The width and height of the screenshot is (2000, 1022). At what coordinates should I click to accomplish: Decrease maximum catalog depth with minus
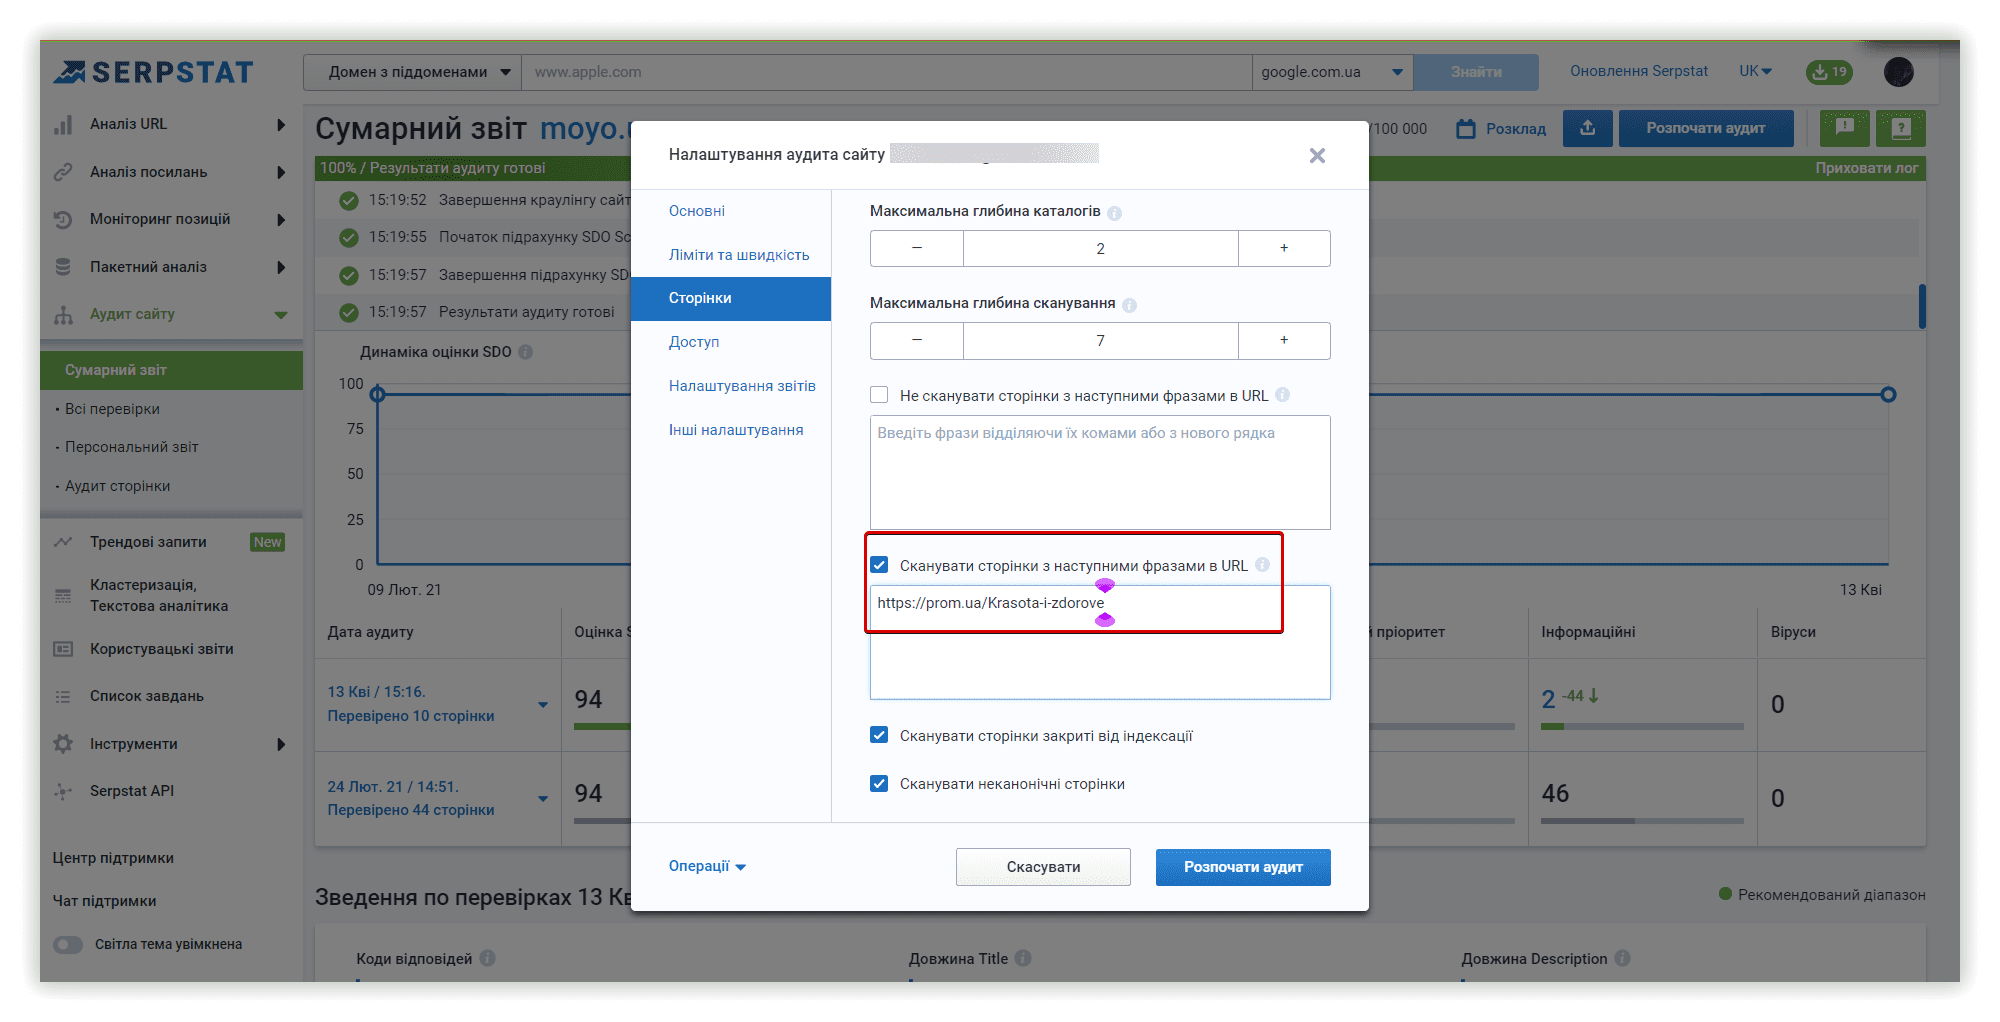point(917,248)
